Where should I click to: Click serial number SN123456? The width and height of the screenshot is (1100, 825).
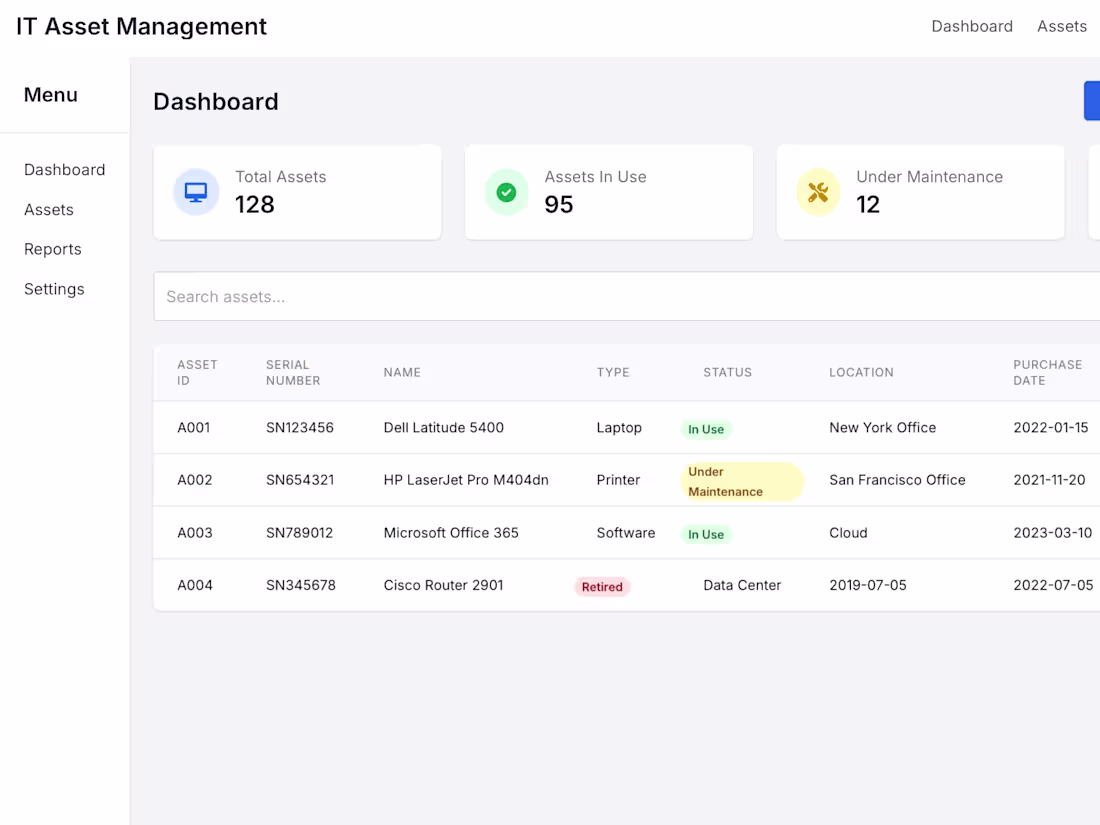pyautogui.click(x=300, y=428)
